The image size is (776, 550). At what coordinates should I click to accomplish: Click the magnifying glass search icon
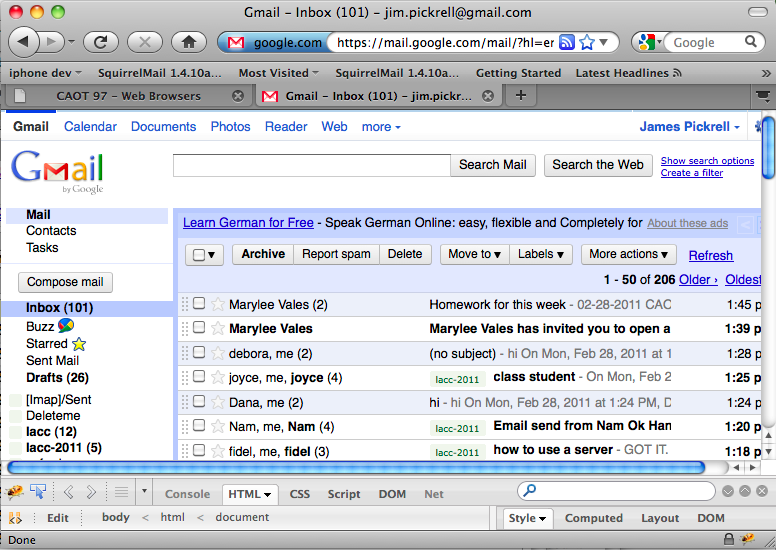751,42
